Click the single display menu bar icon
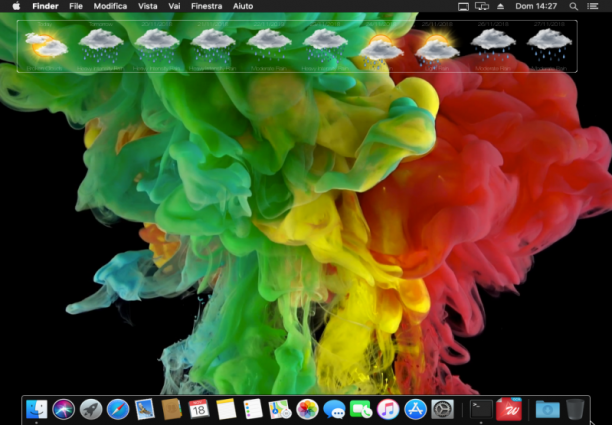The width and height of the screenshot is (612, 425). (463, 6)
